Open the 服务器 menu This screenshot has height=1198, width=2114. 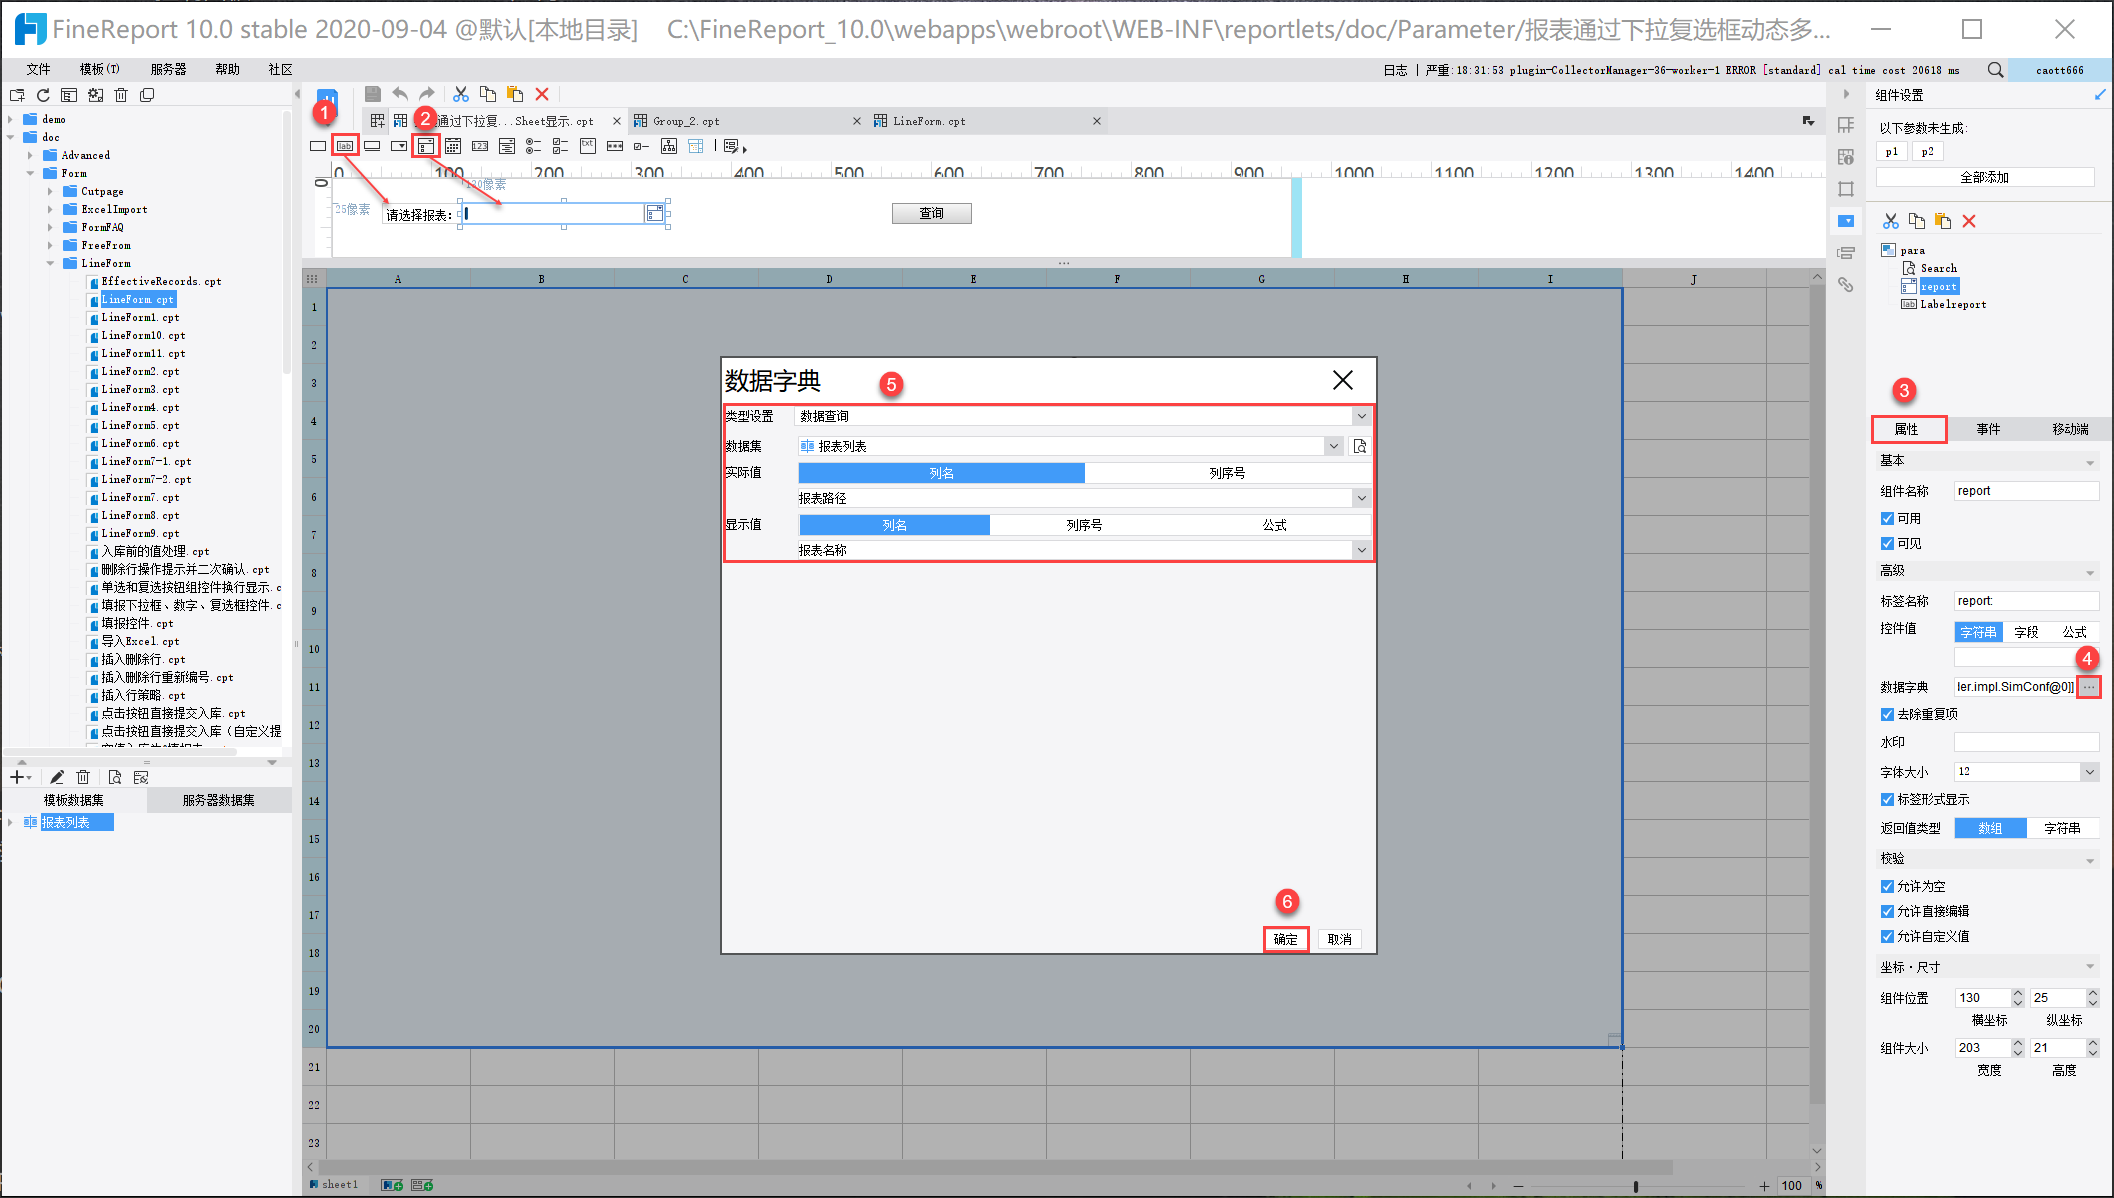click(x=168, y=69)
